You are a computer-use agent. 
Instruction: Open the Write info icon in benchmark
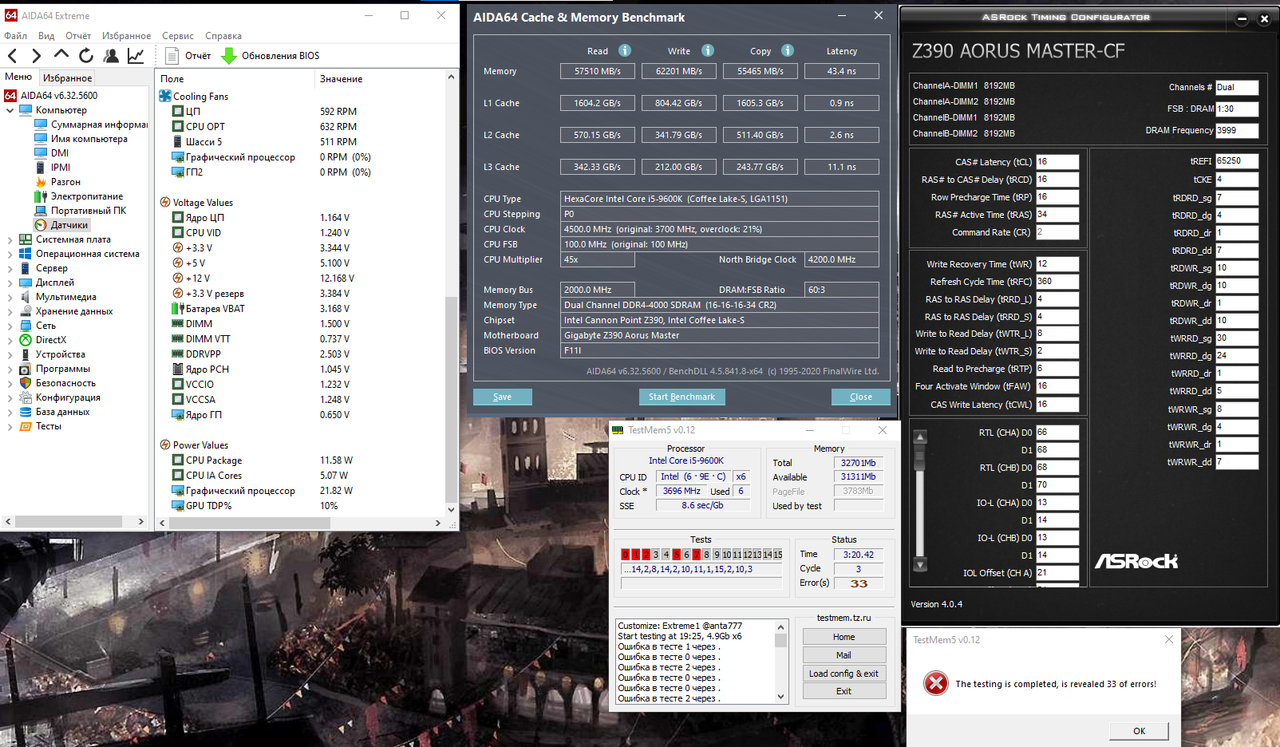pyautogui.click(x=708, y=51)
